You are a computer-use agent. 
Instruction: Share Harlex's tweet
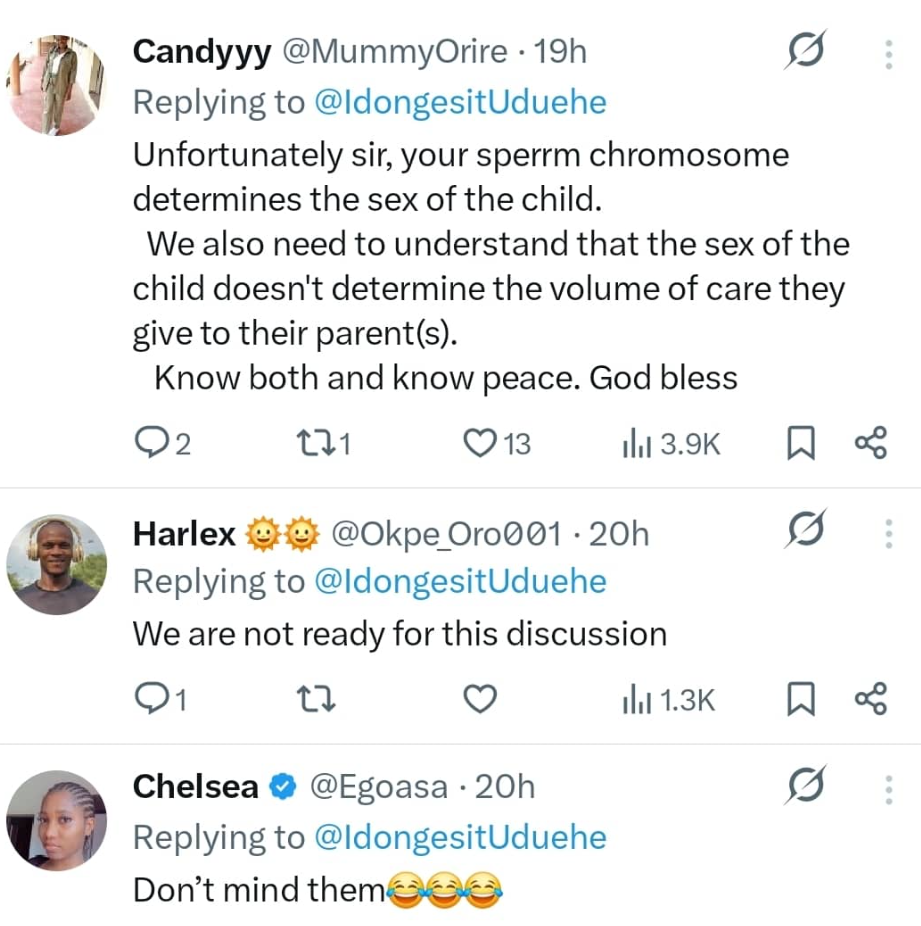point(870,700)
